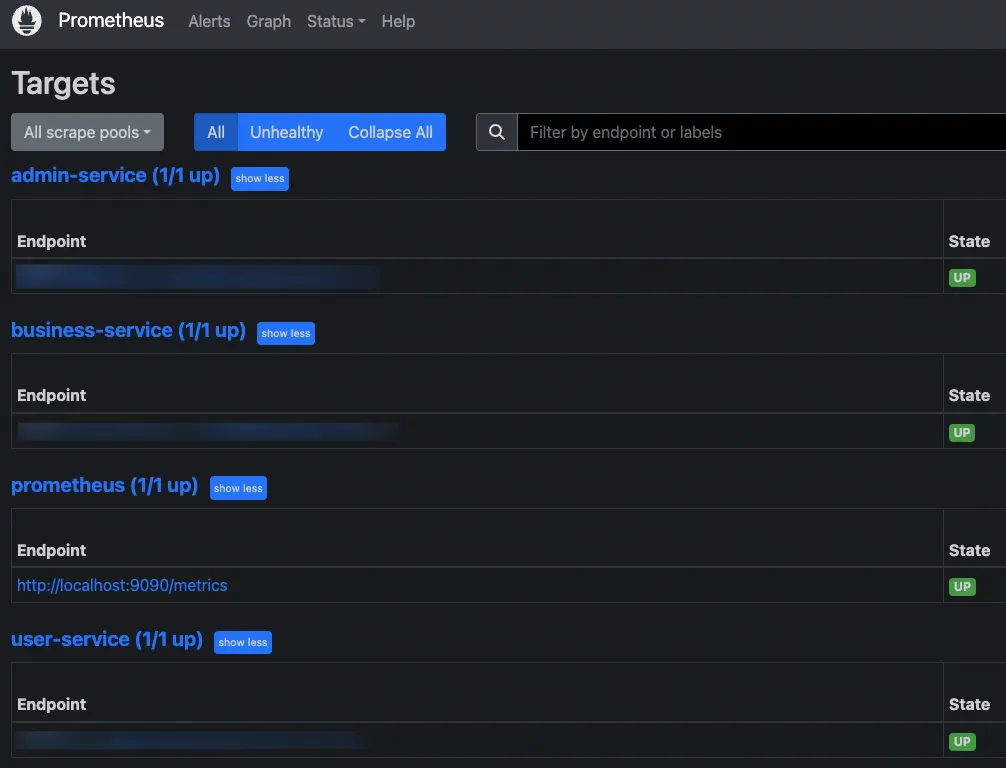This screenshot has width=1006, height=768.
Task: Open the Alerts page
Action: pos(209,21)
